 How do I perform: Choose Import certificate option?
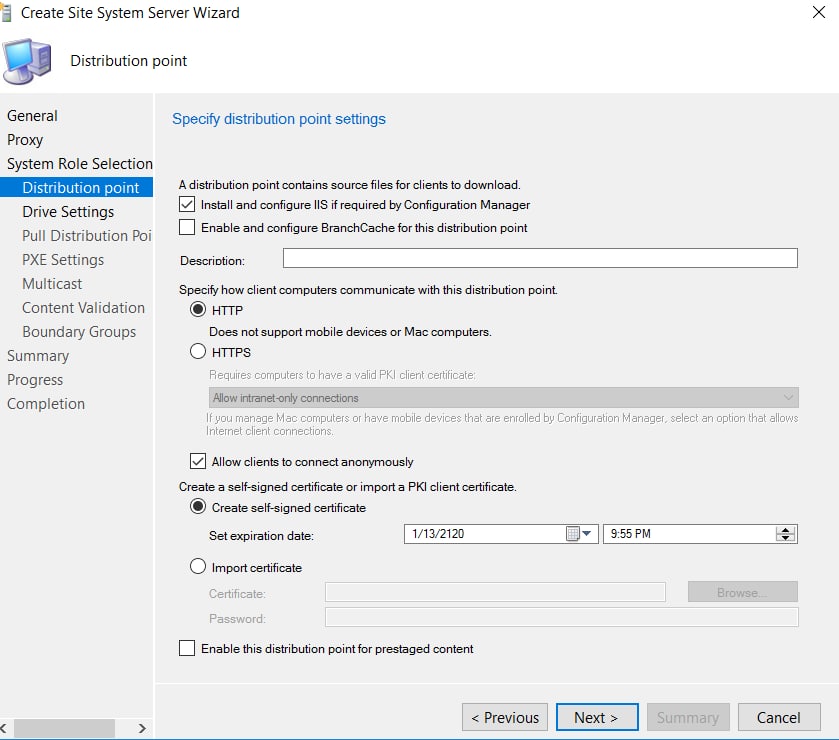(x=198, y=567)
